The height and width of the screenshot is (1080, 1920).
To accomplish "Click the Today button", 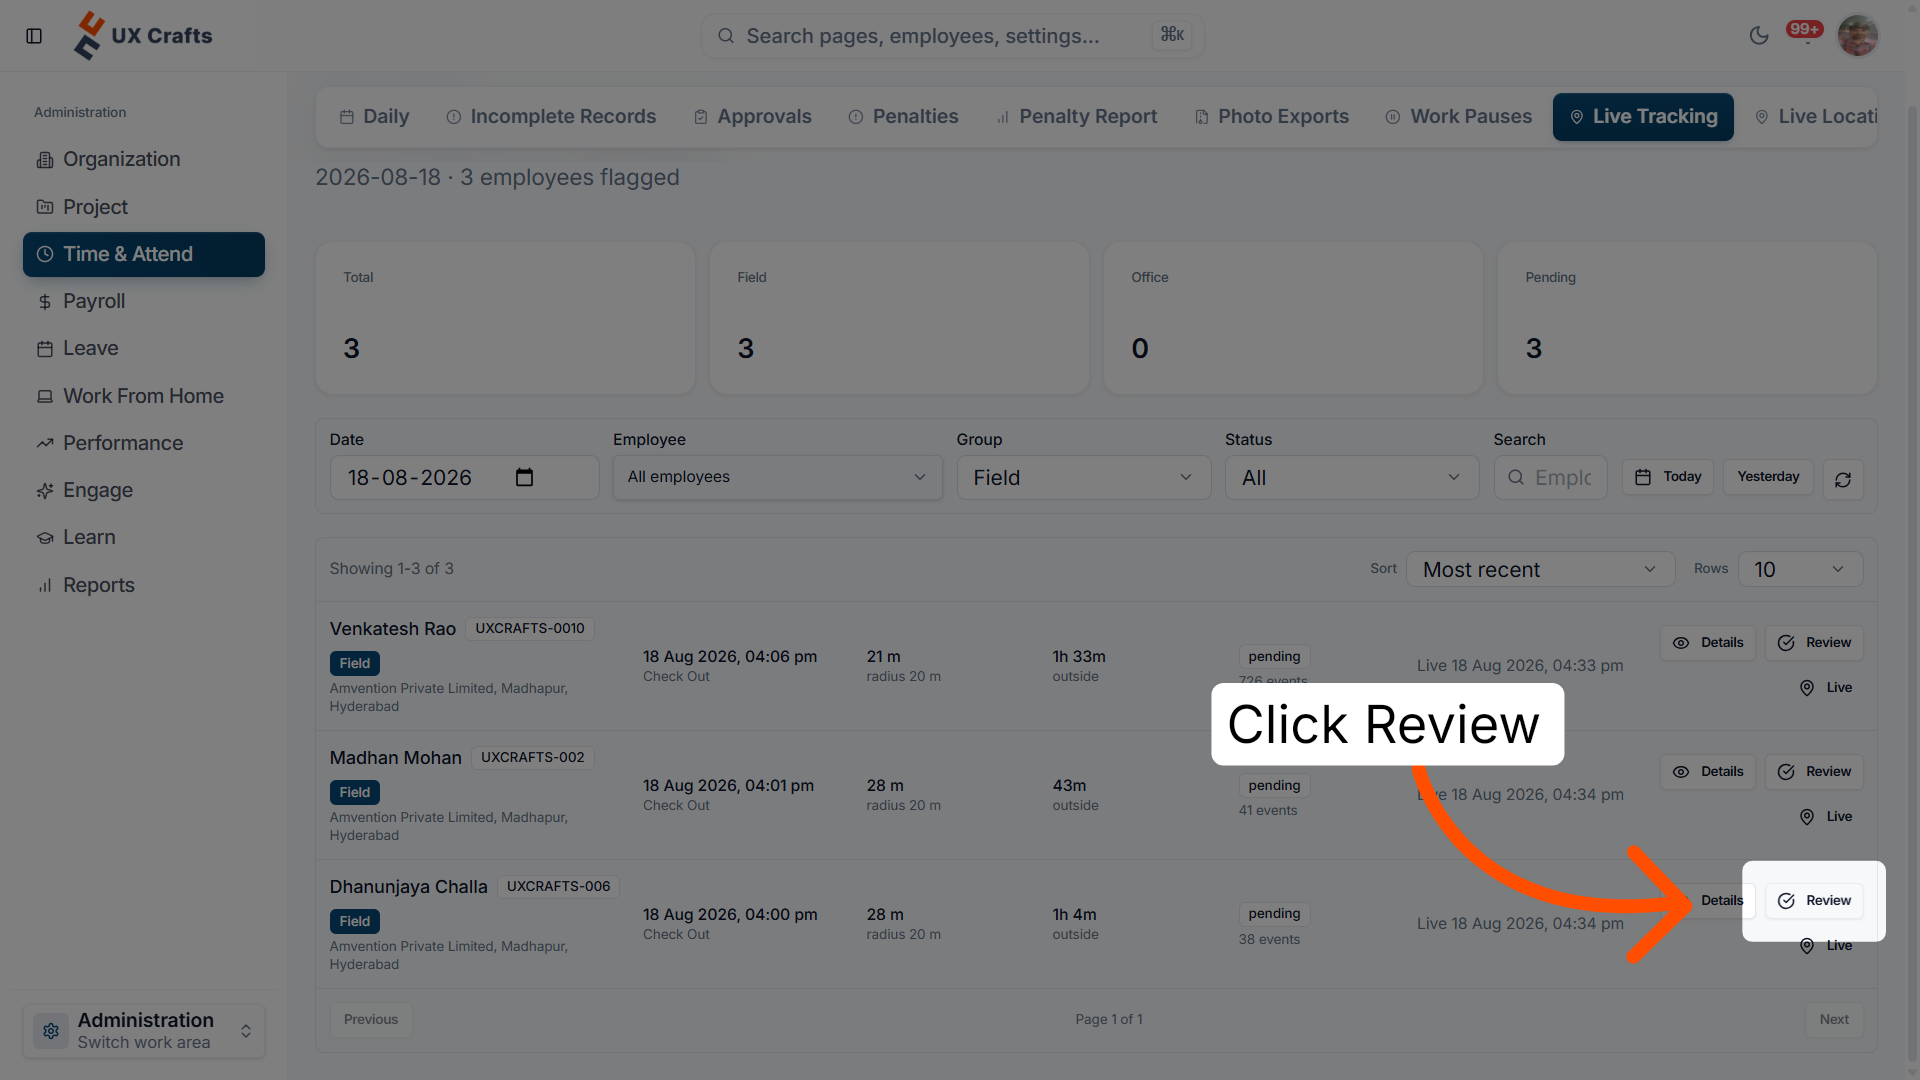I will pyautogui.click(x=1668, y=477).
